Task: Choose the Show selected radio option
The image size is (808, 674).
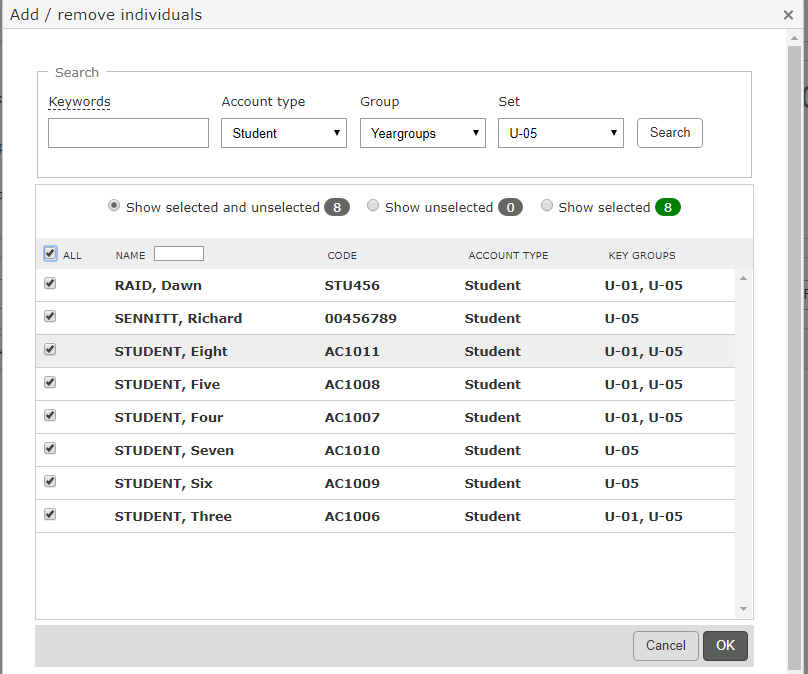Action: 547,206
